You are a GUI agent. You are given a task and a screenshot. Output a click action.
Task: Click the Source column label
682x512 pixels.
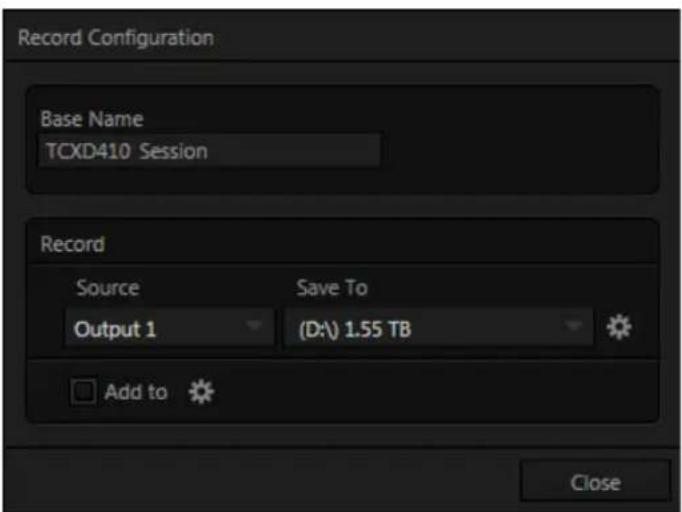[x=107, y=288]
